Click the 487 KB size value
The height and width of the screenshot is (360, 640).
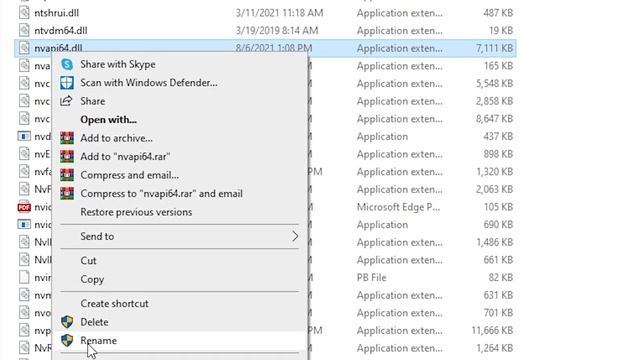pos(498,13)
